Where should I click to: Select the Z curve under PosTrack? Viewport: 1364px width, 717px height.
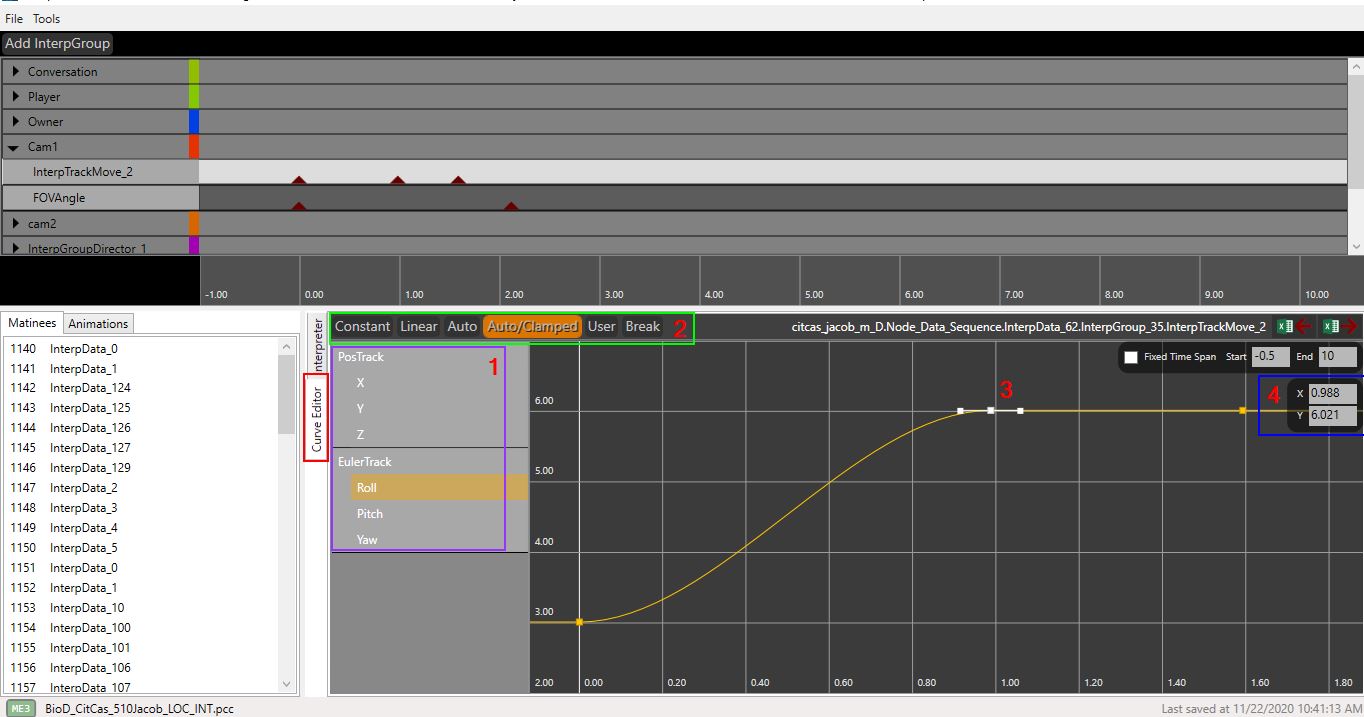click(x=361, y=435)
